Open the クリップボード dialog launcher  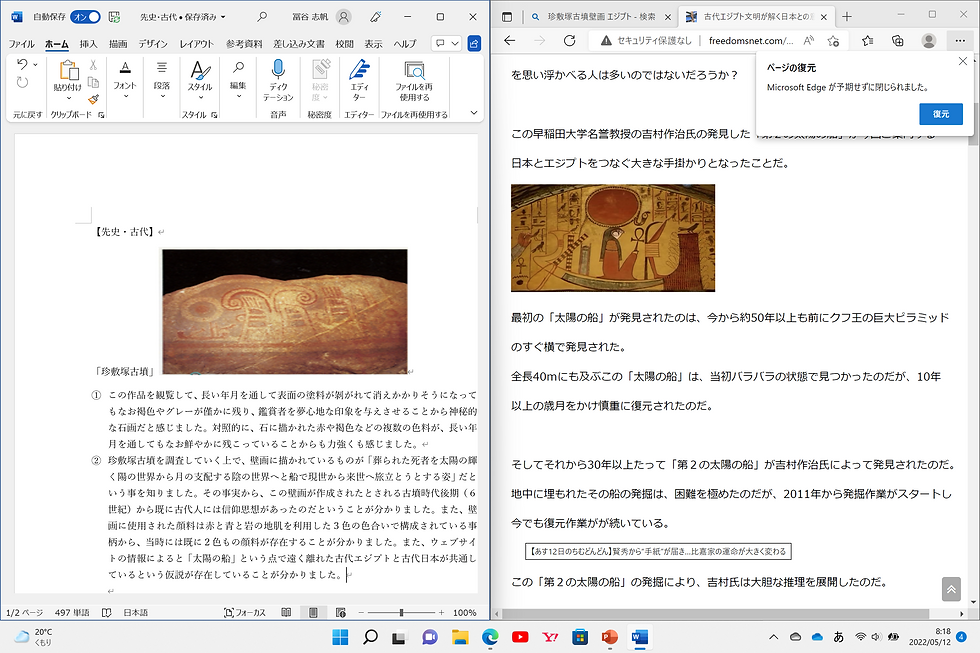(x=101, y=115)
